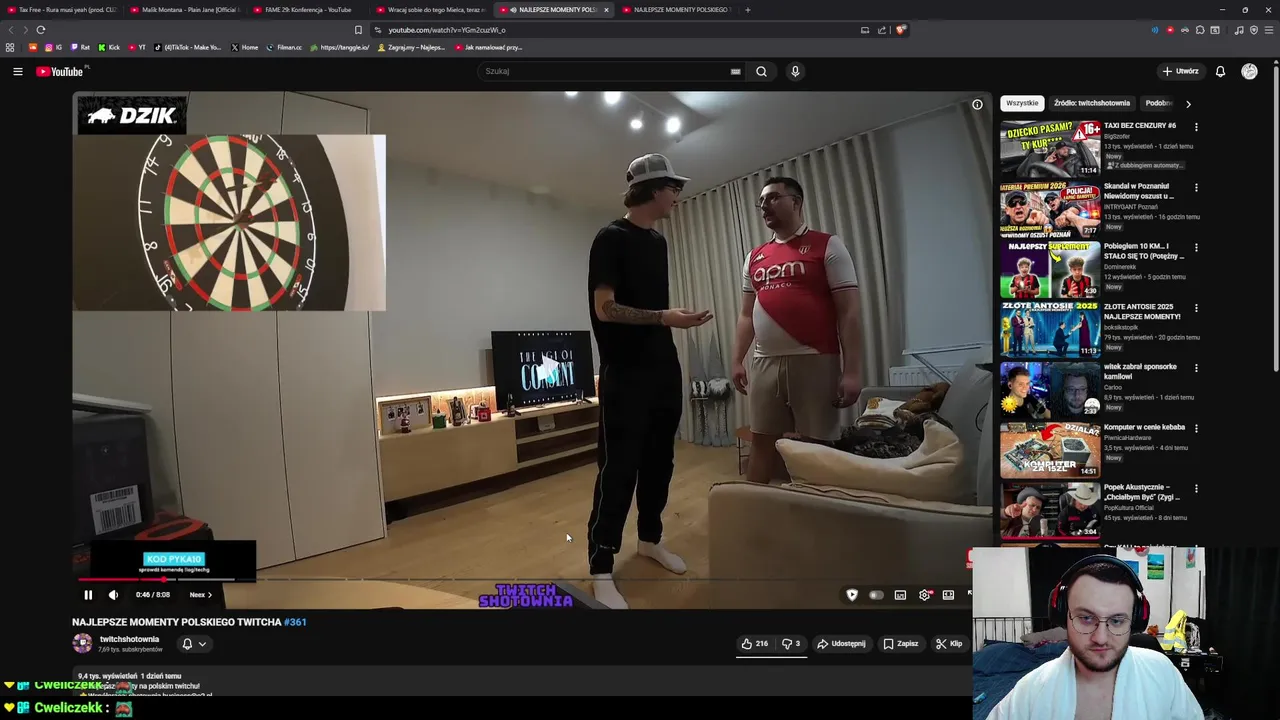
Task: Start voice search with microphone icon
Action: tap(795, 71)
